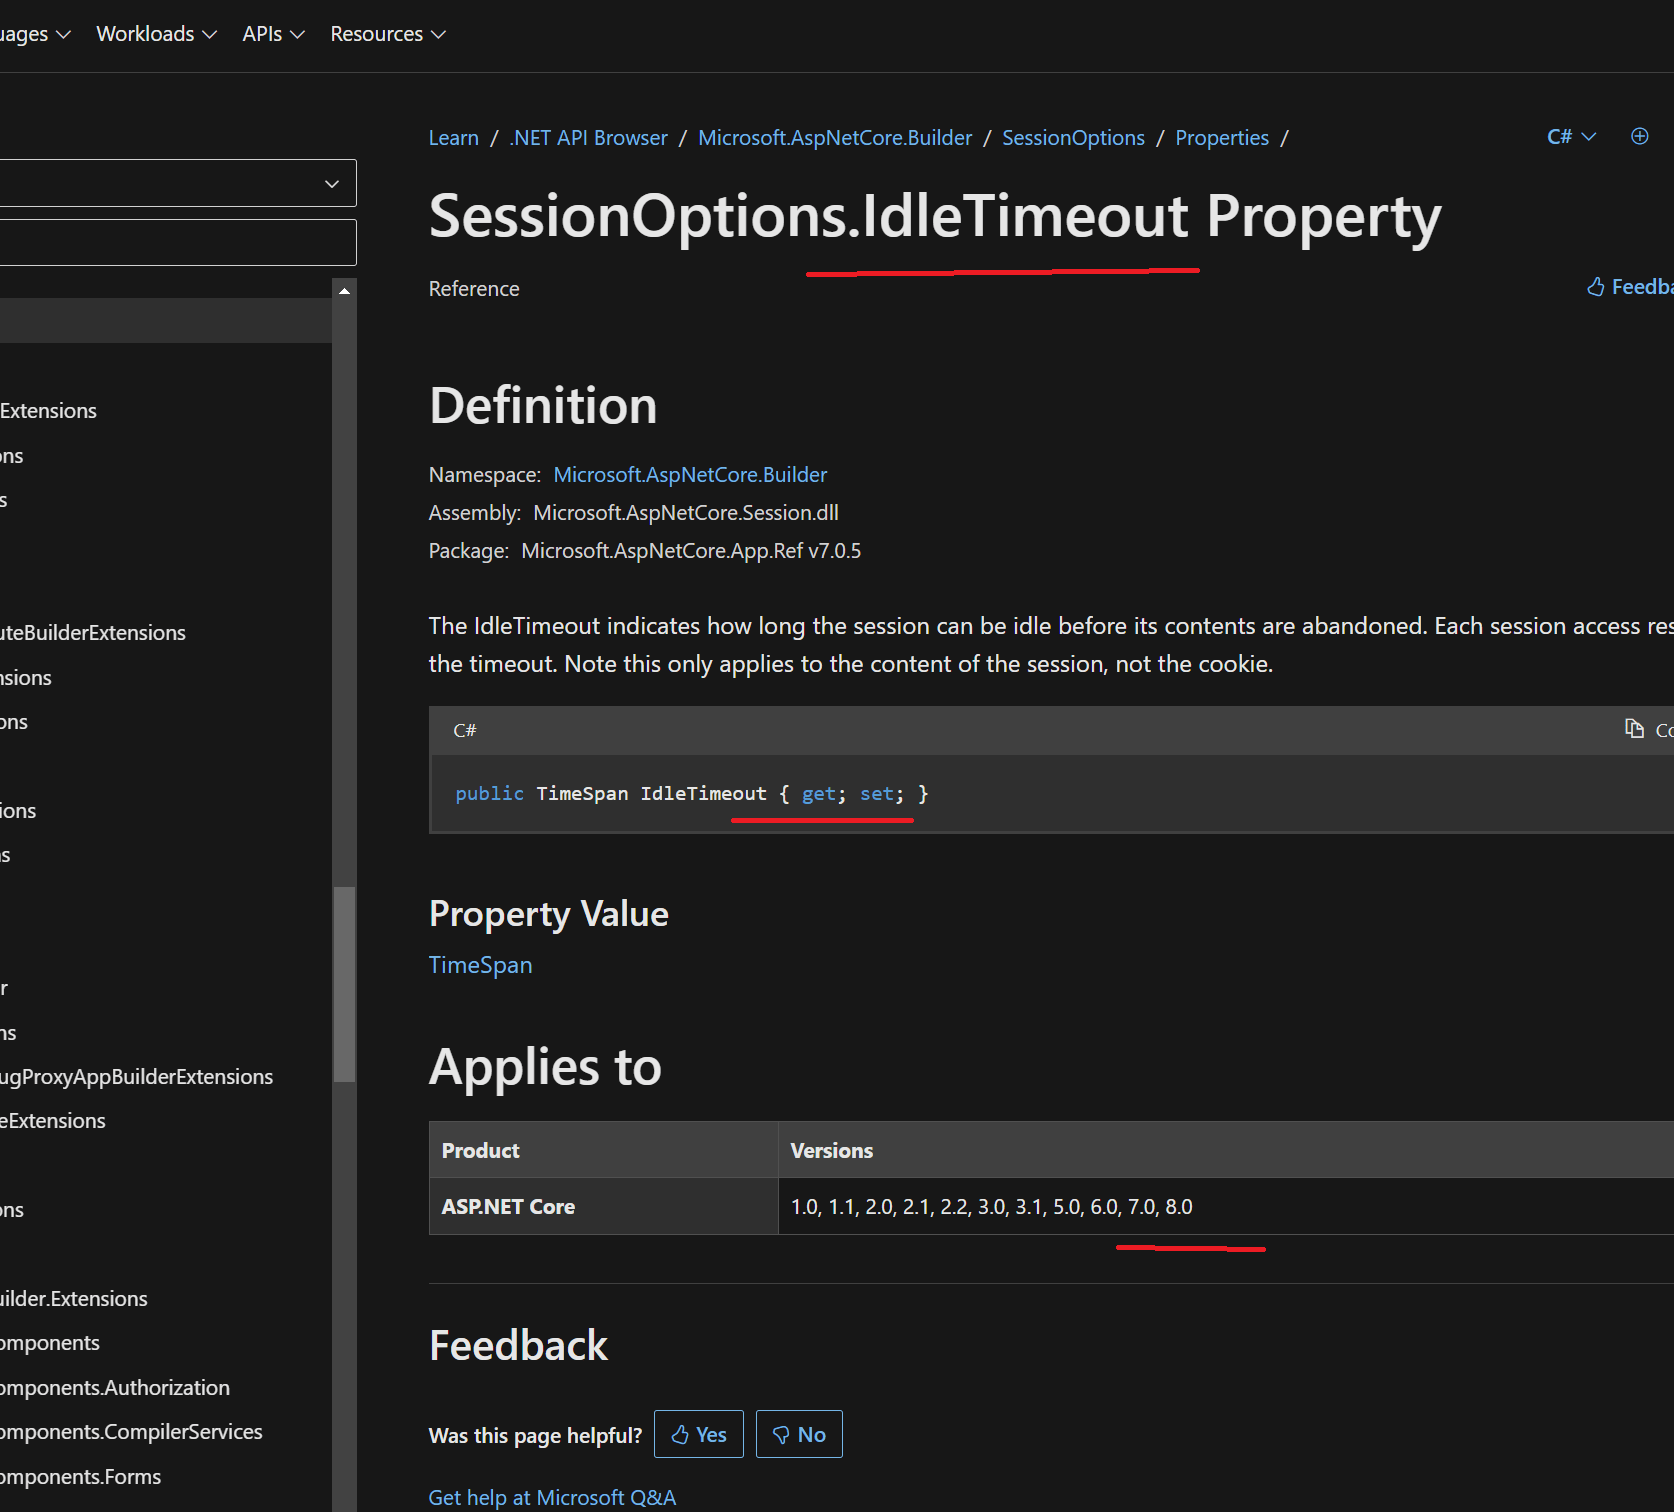
Task: Click the TimeSpan property value link
Action: (480, 965)
